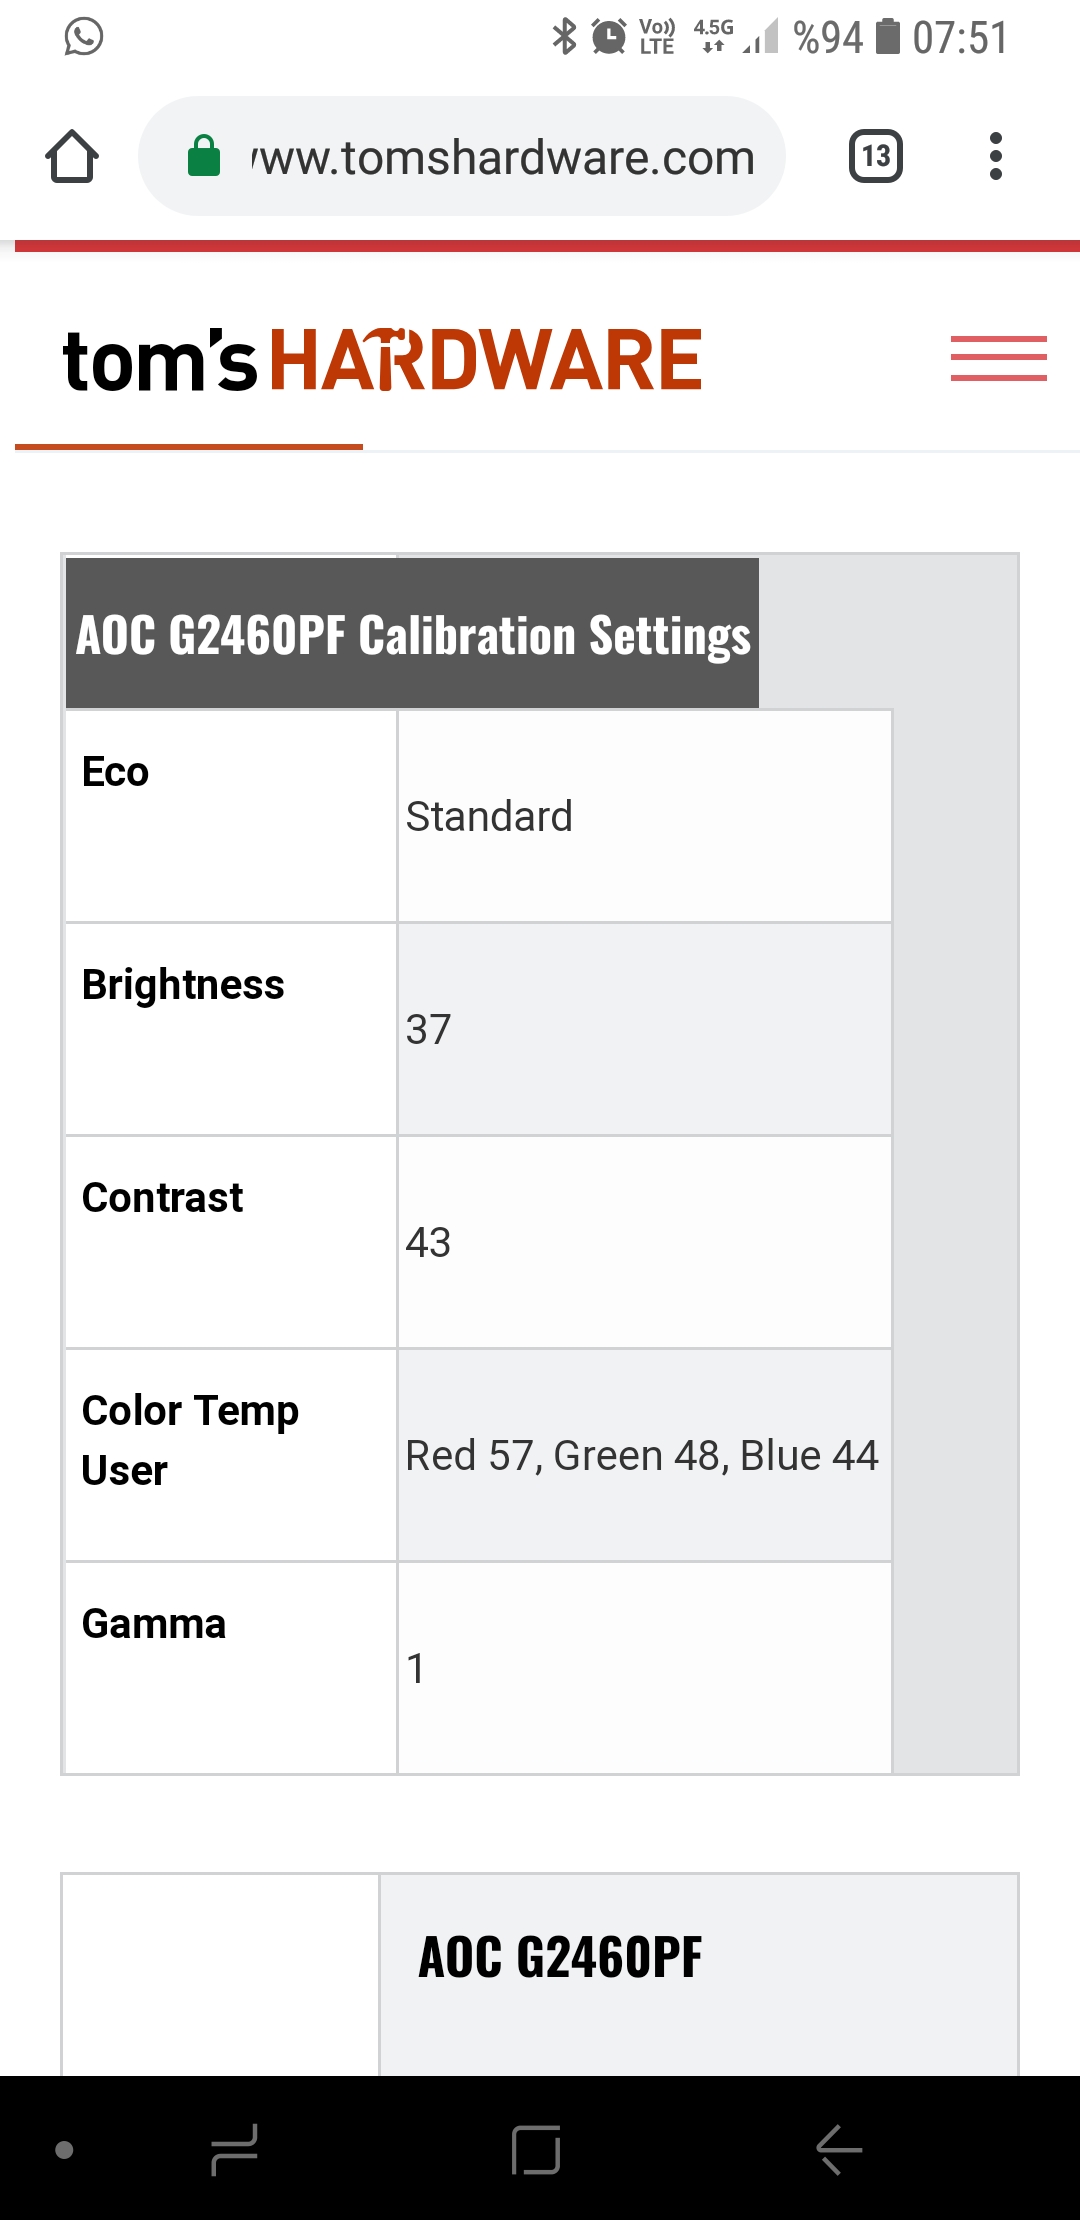Tap the AOC G2460PF Calibration Settings header

[x=412, y=634]
